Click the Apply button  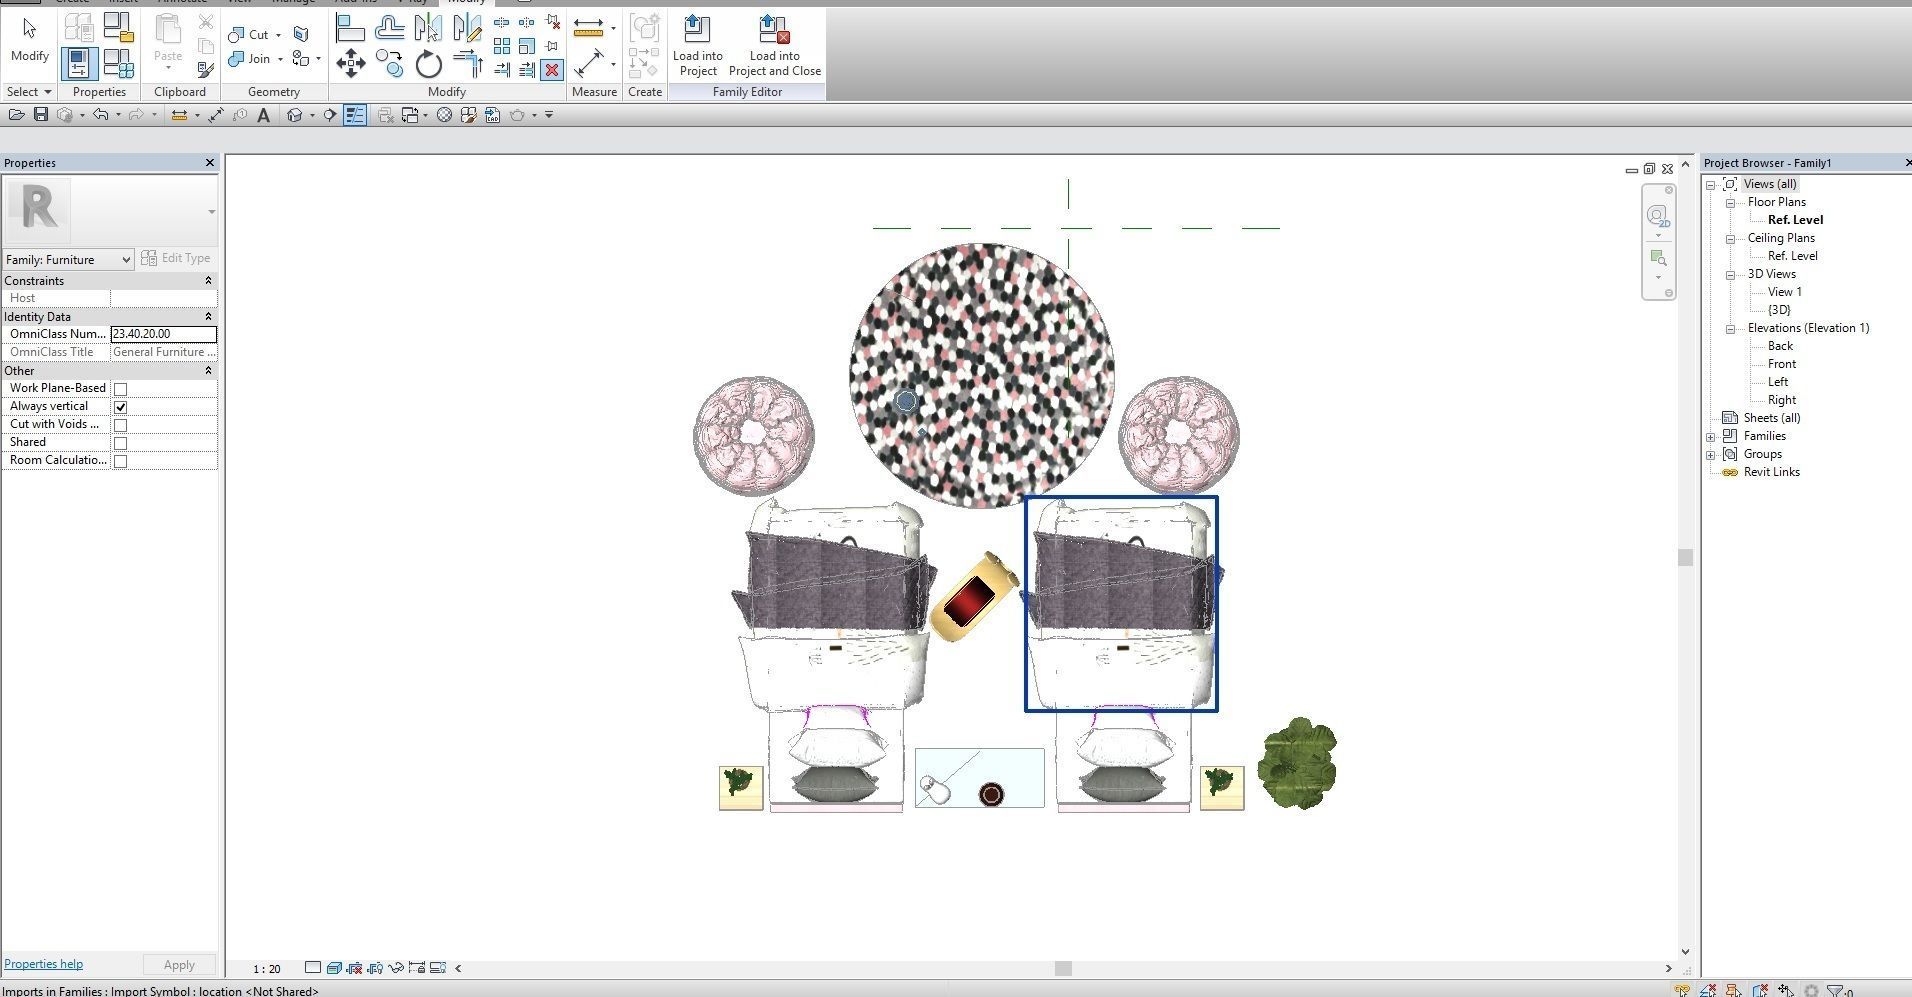[x=179, y=965]
